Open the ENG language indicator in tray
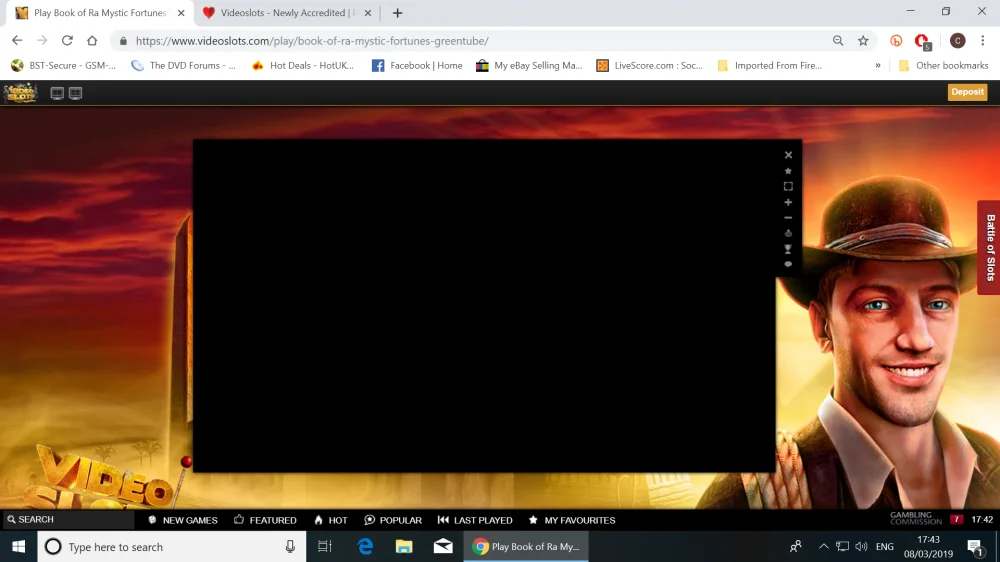 (x=885, y=547)
